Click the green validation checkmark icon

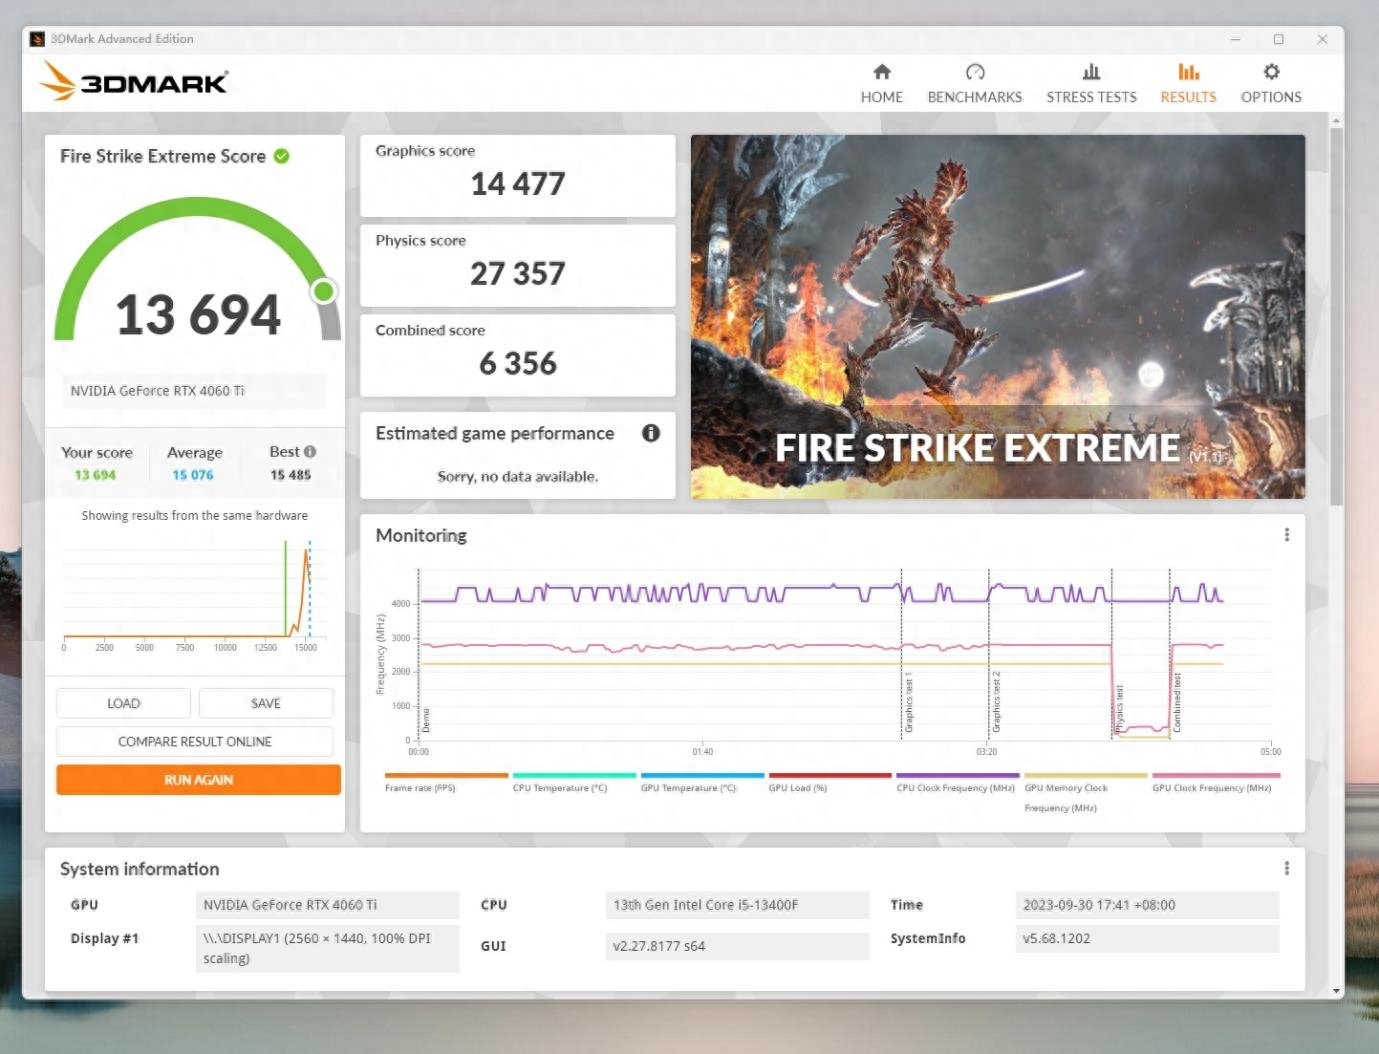(x=282, y=156)
